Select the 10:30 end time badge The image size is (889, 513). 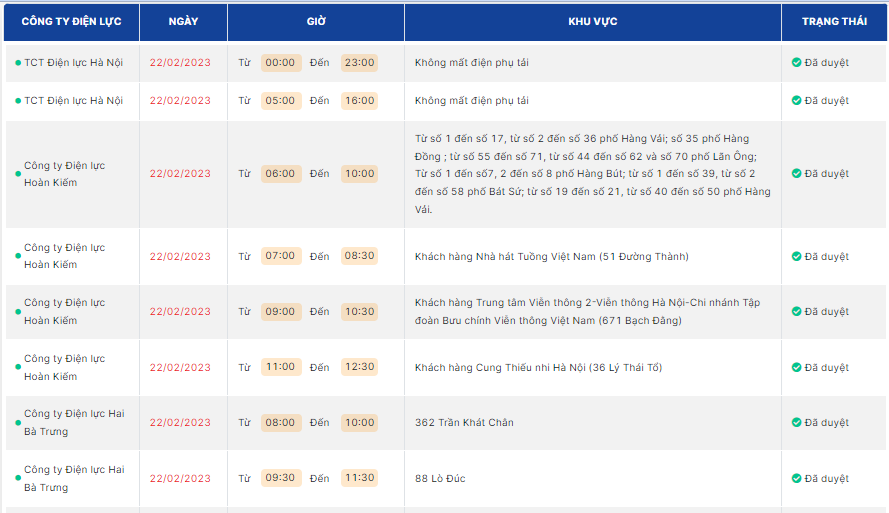click(x=359, y=311)
